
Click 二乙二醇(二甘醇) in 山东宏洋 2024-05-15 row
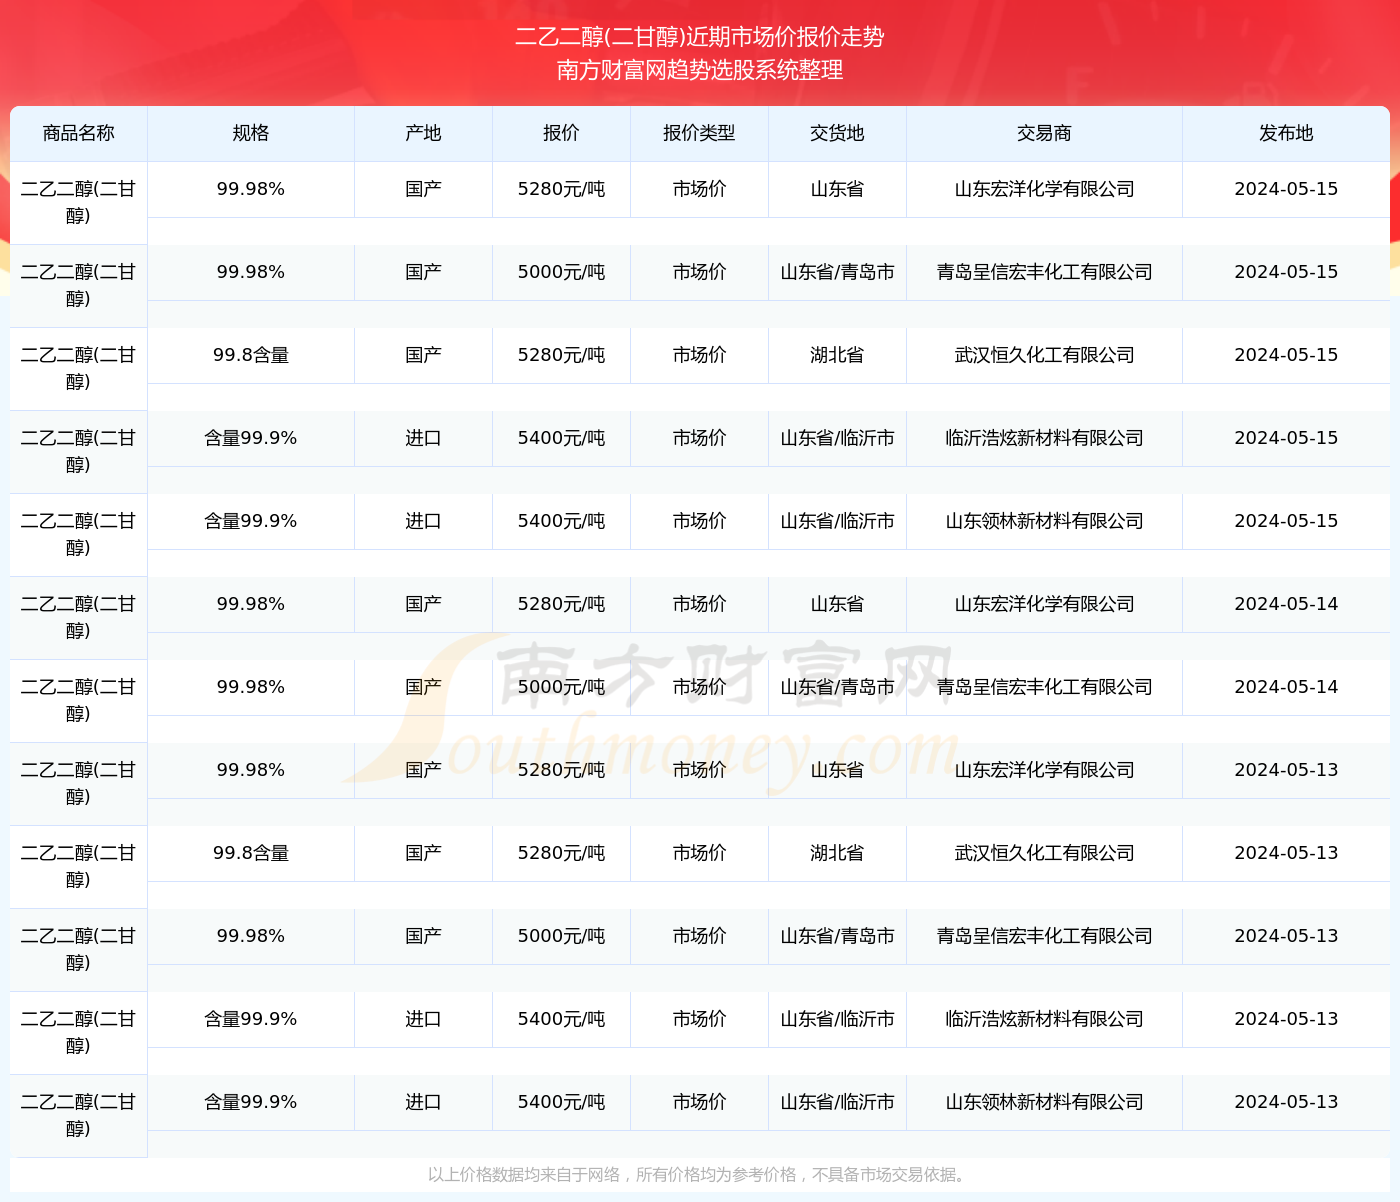coord(78,202)
